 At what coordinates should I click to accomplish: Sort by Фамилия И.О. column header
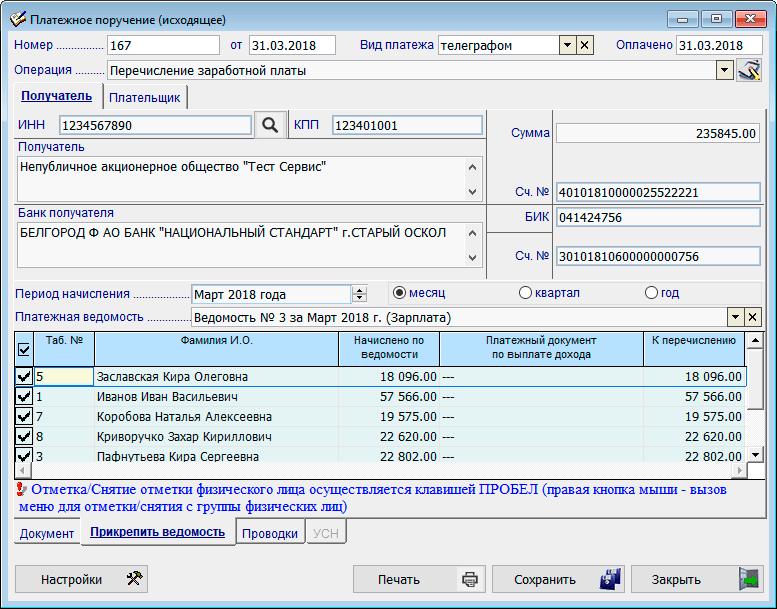click(x=217, y=349)
